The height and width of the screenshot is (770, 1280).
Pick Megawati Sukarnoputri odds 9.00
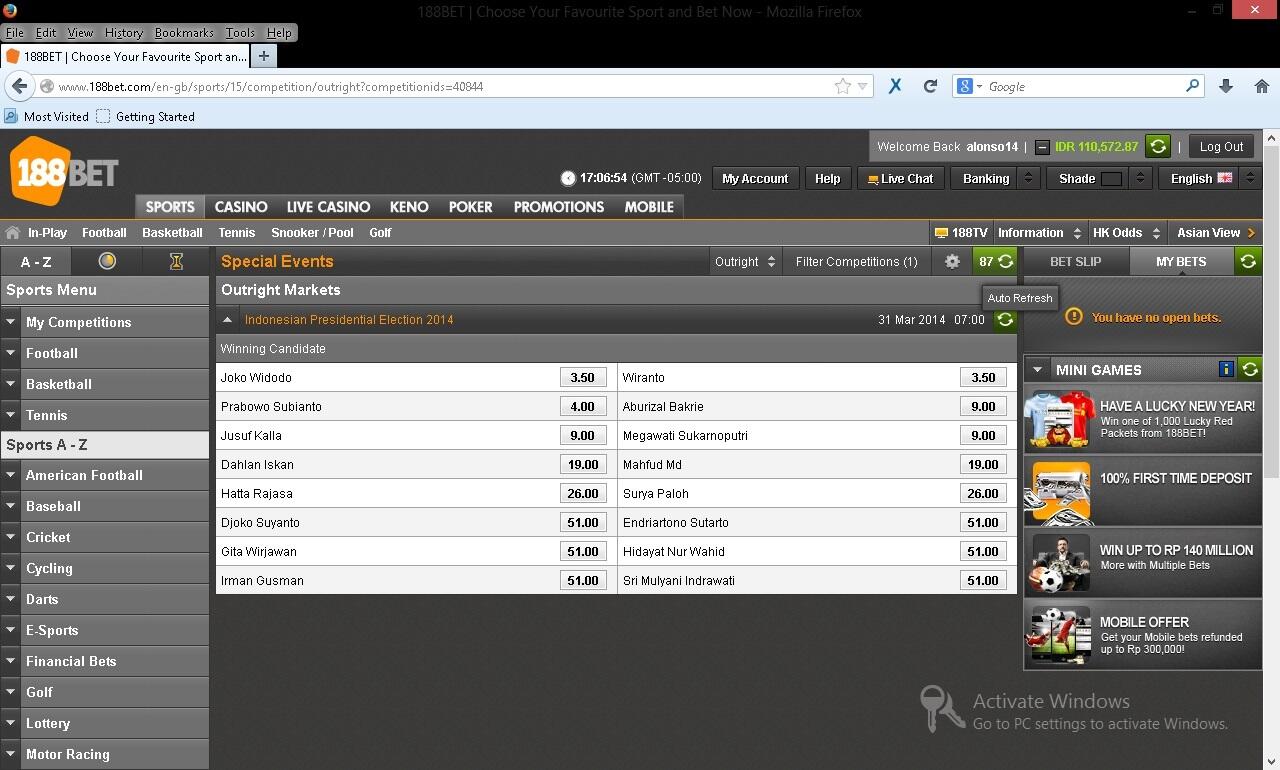tap(983, 436)
